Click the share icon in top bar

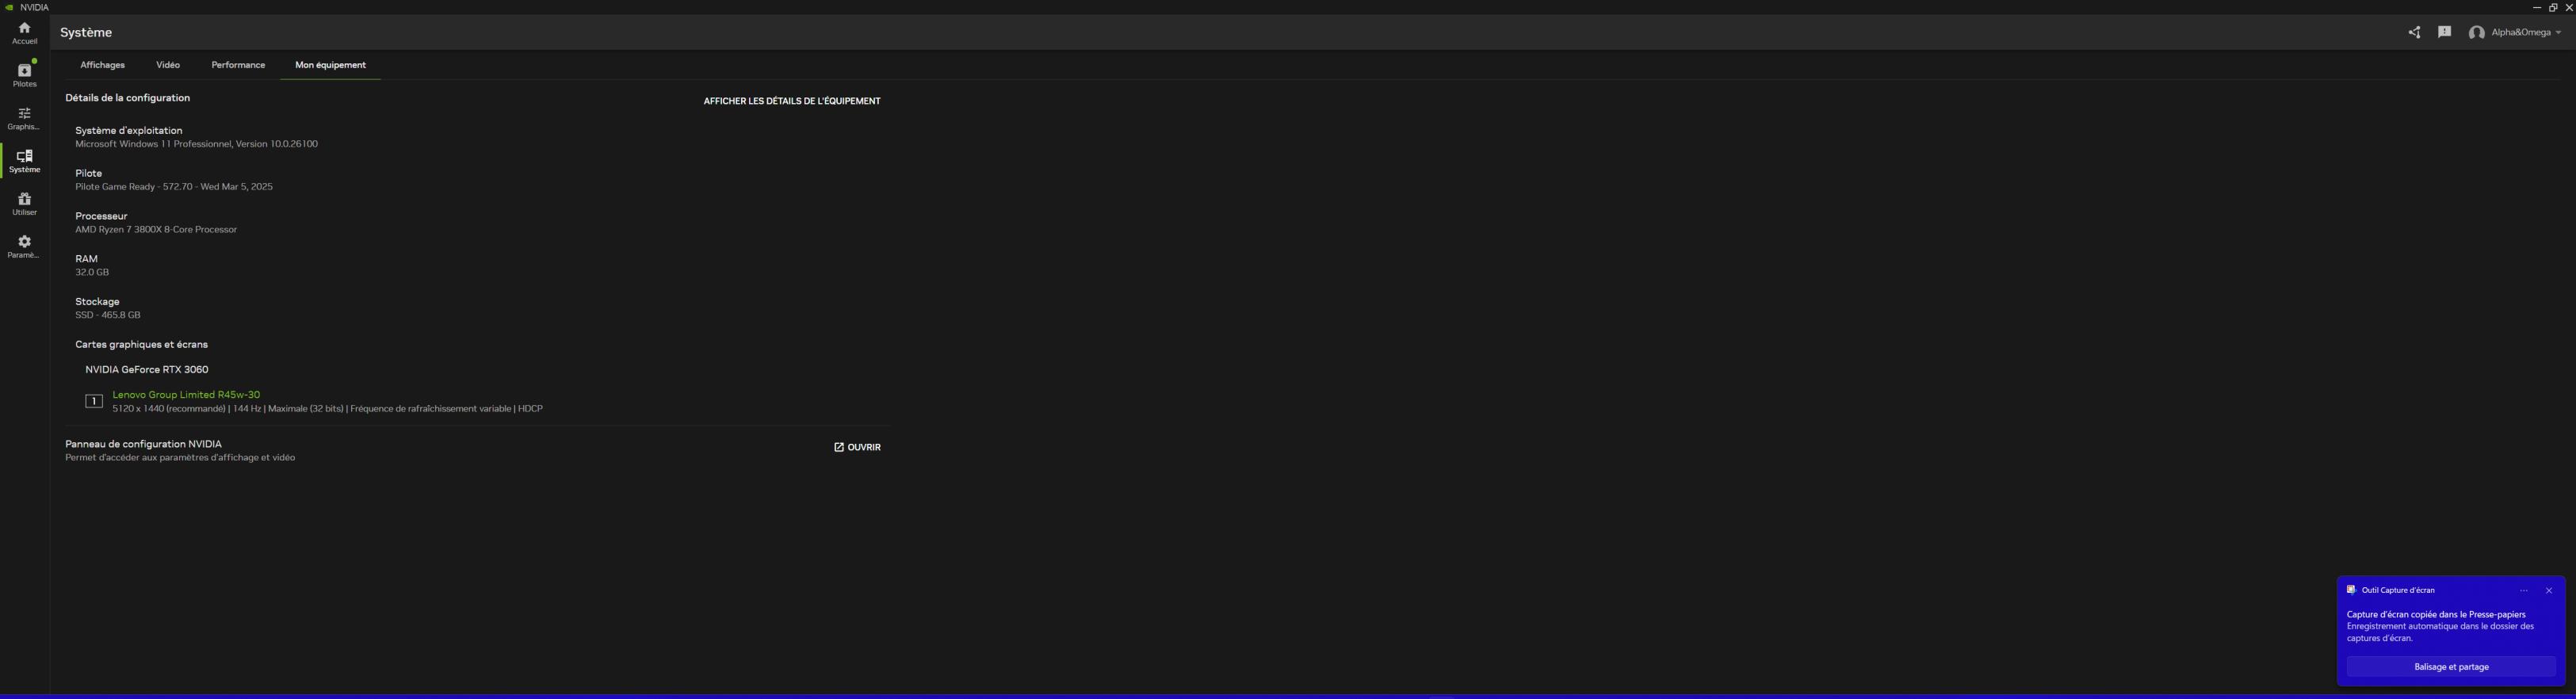click(2414, 33)
